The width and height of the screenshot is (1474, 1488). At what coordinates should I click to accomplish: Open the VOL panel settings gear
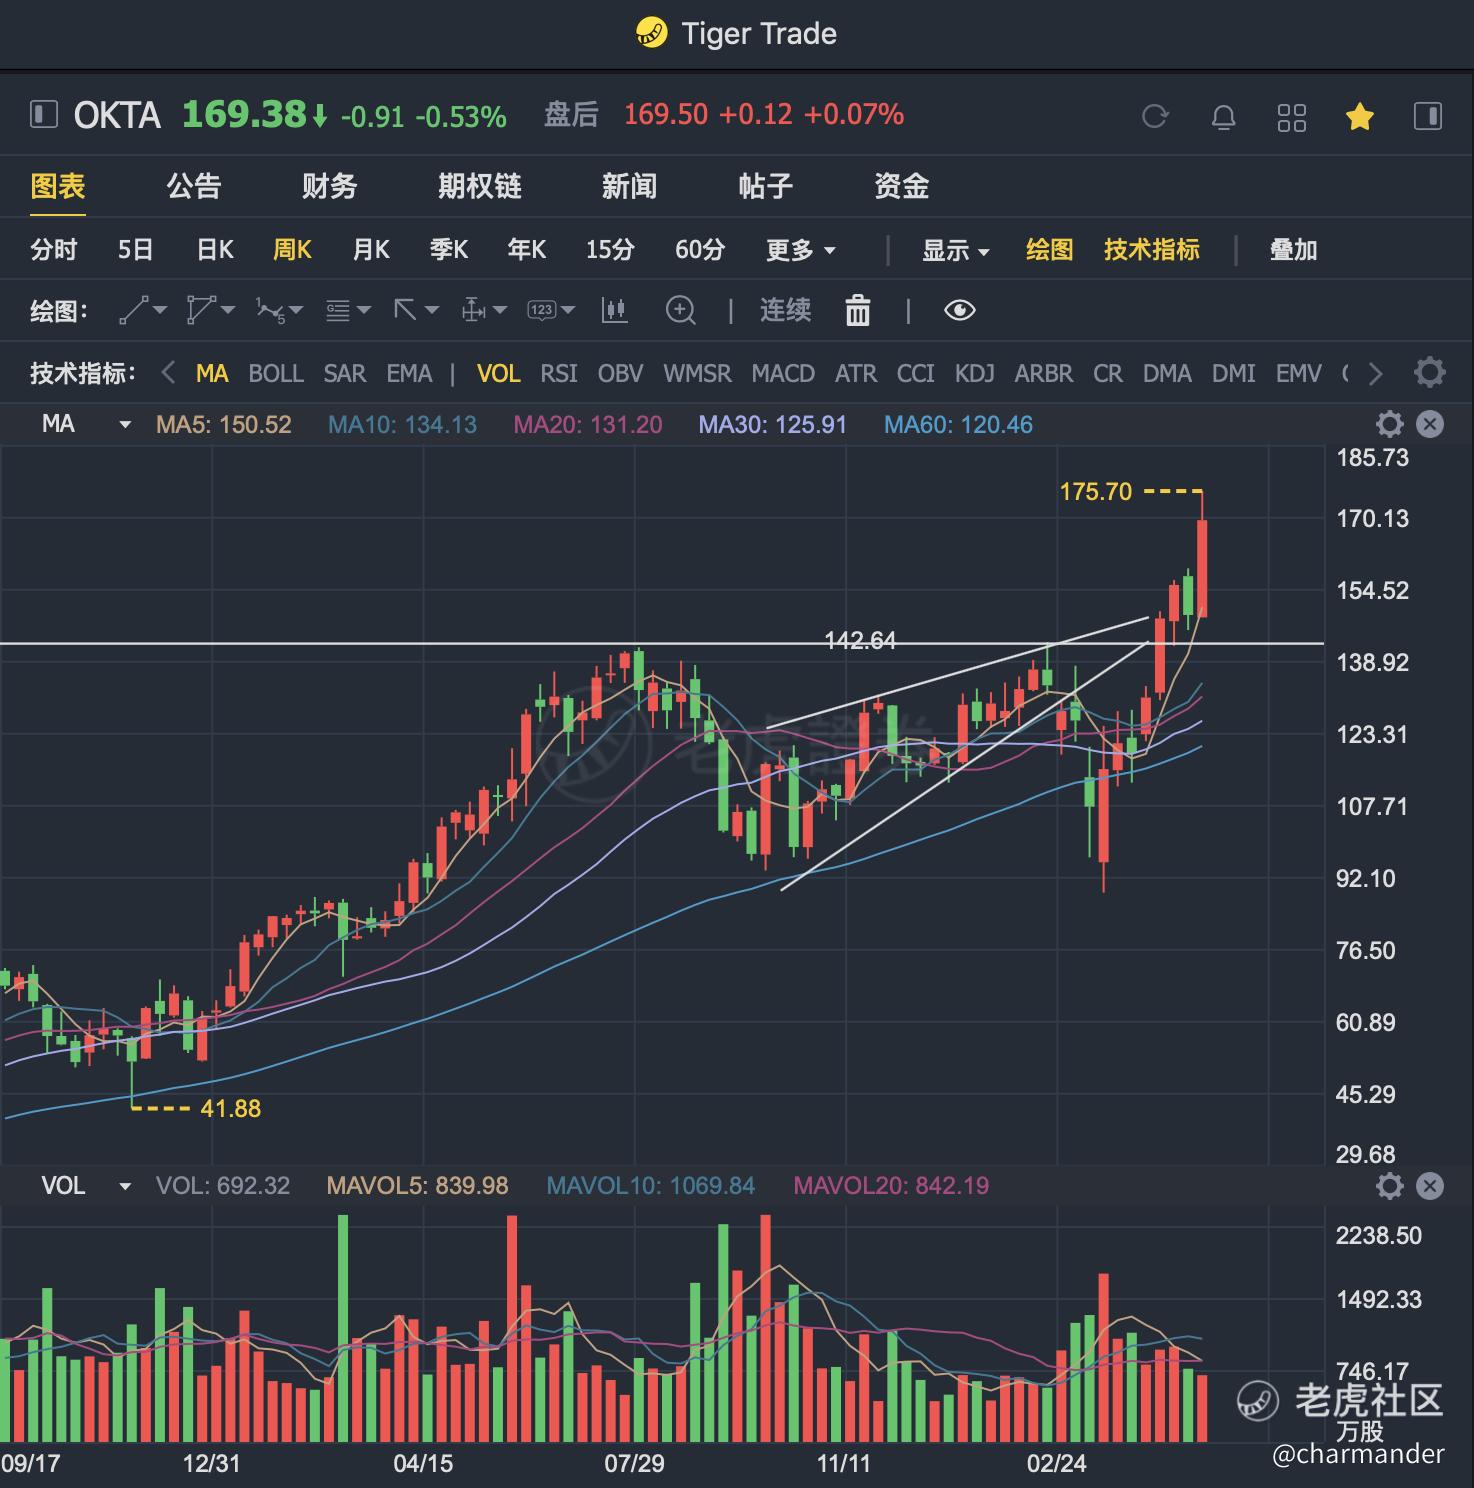pyautogui.click(x=1389, y=1187)
